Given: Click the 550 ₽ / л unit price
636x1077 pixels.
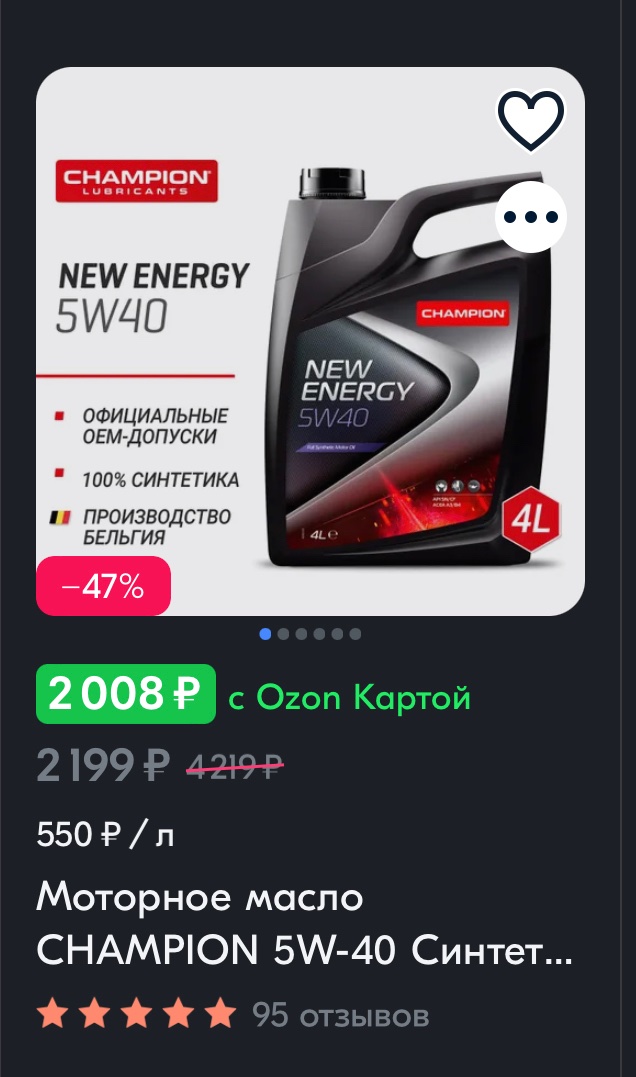Looking at the screenshot, I should (105, 835).
